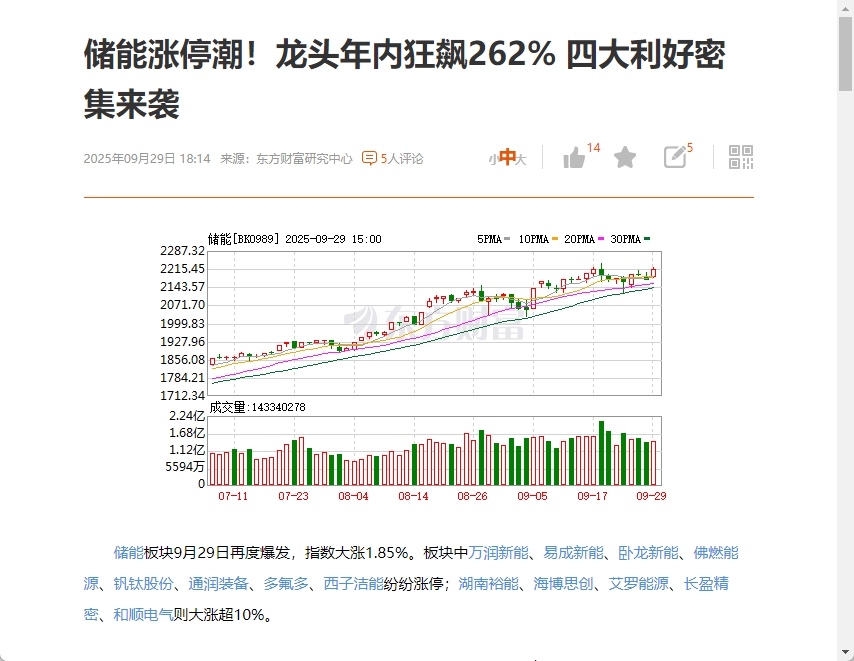The height and width of the screenshot is (661, 854).
Task: Set font size to large 大
Action: coord(521,160)
